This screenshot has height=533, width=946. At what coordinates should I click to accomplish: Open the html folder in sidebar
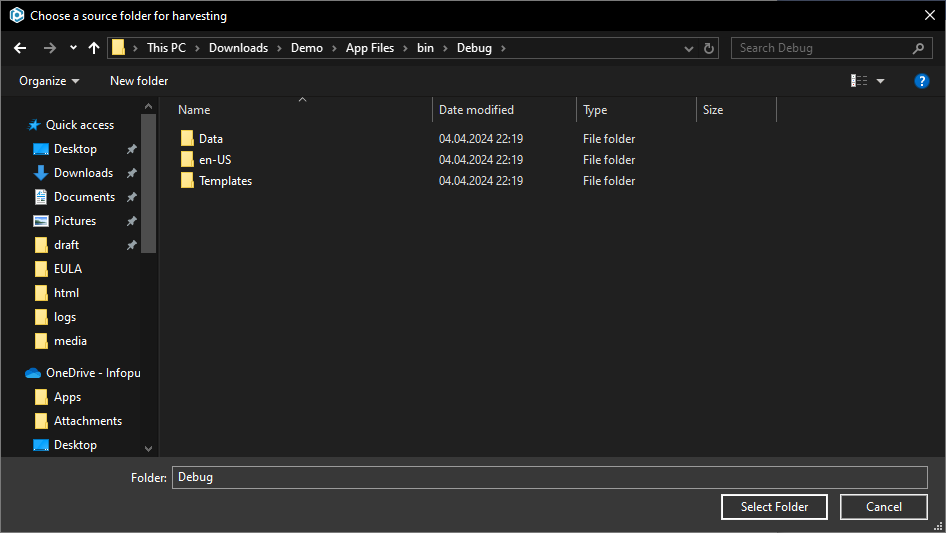pos(66,293)
